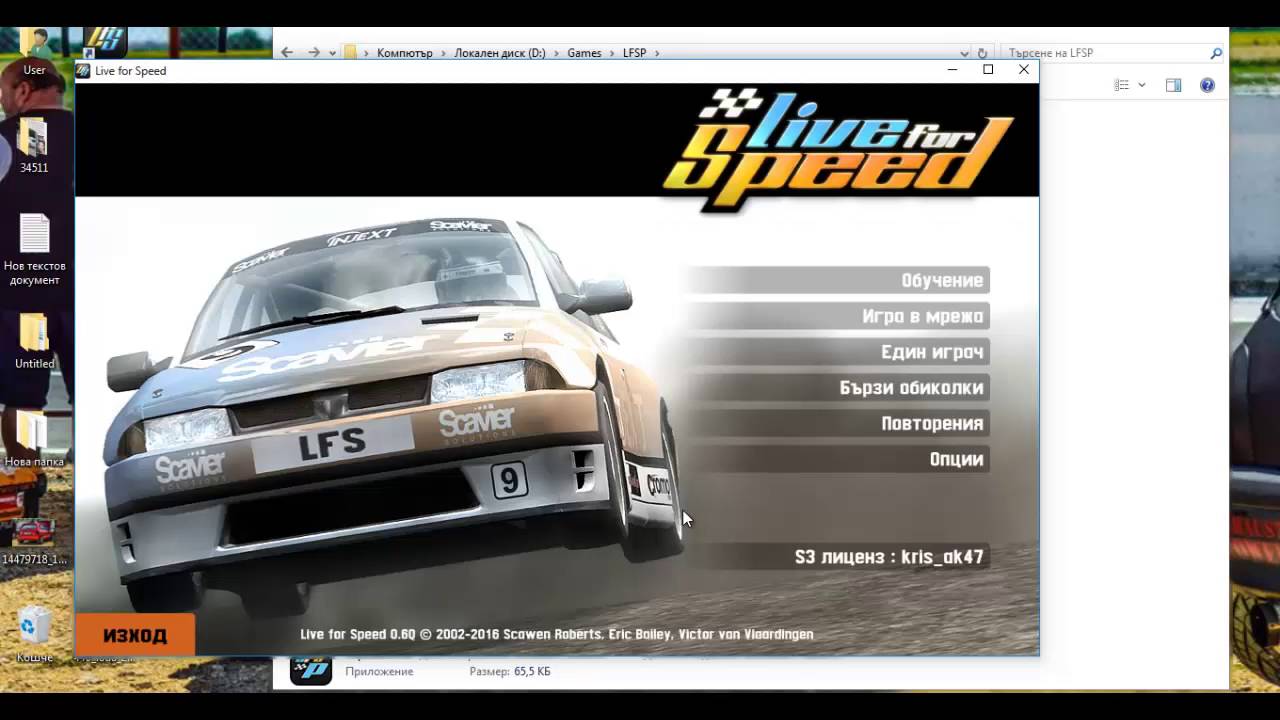Select Нов текстов документ desktop file
Screen dimensions: 1280x720
click(x=34, y=250)
